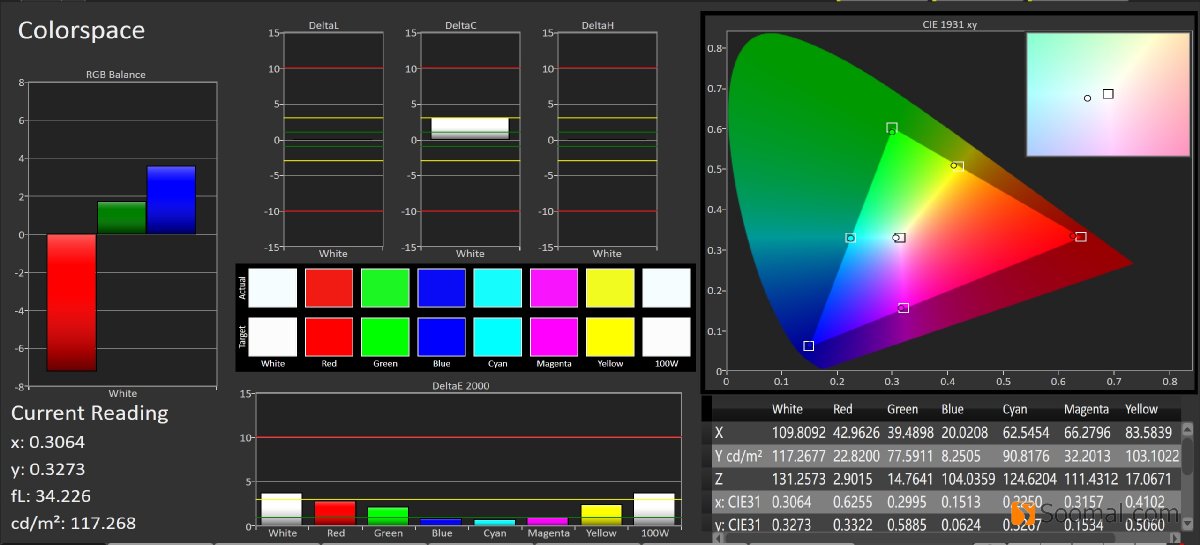Select the 100W target swatch

[666, 336]
